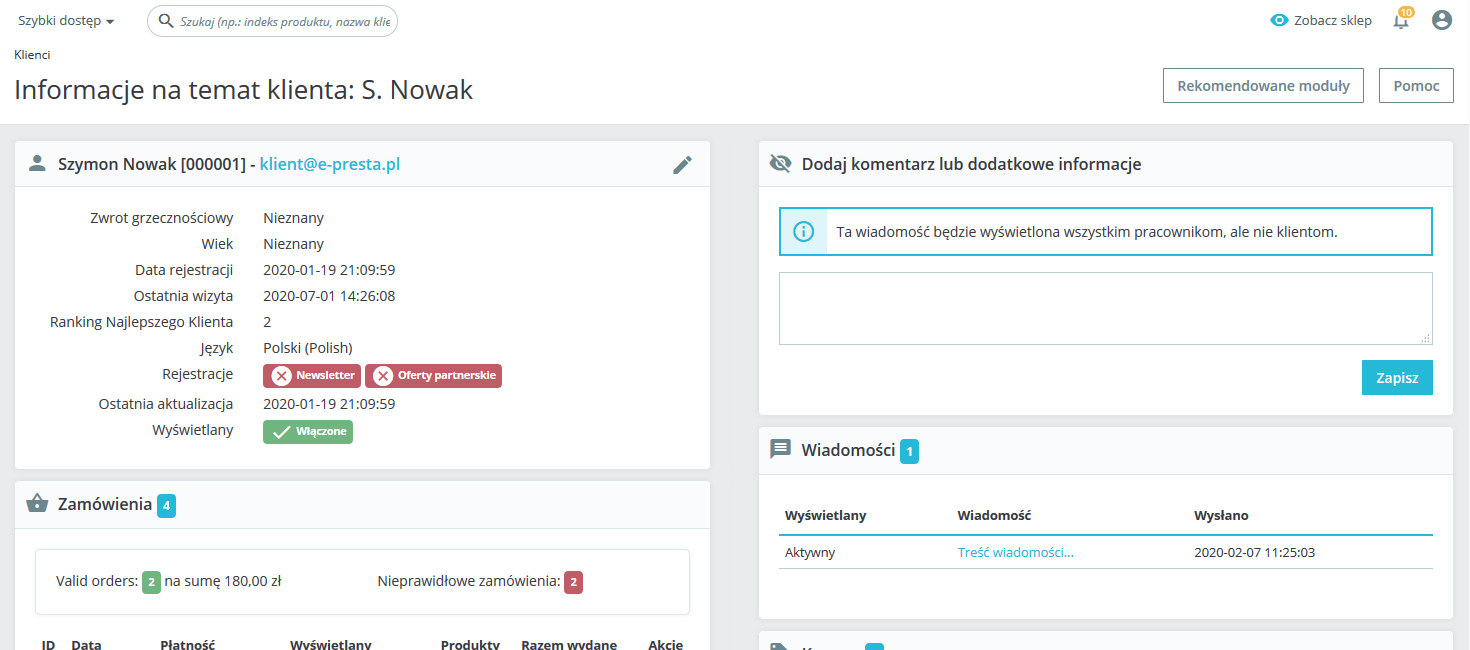Click the chat icon next to Wiadomości
This screenshot has width=1470, height=650.
[x=780, y=450]
